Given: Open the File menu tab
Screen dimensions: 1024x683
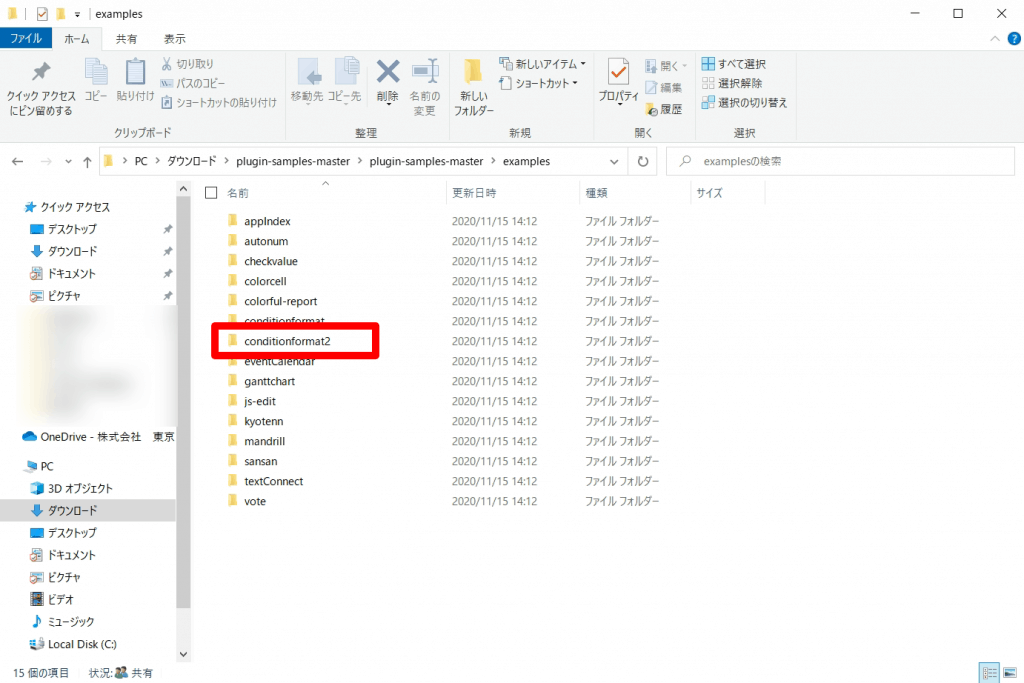Looking at the screenshot, I should click(25, 39).
